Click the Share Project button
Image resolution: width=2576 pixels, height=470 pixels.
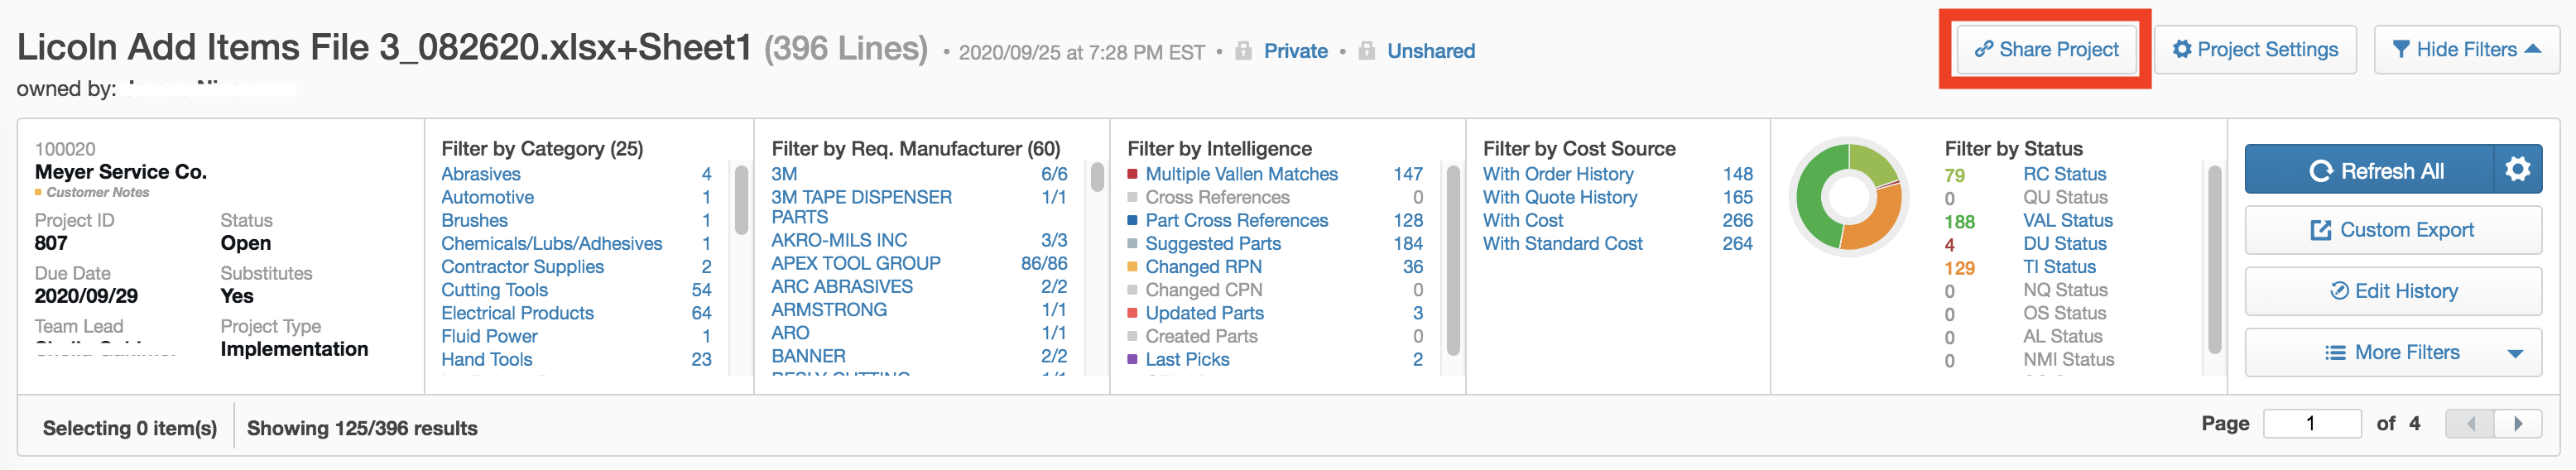[2046, 50]
